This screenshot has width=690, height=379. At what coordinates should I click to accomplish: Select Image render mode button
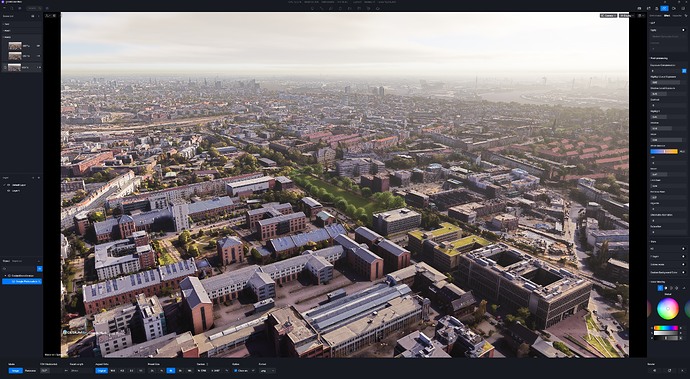click(15, 371)
